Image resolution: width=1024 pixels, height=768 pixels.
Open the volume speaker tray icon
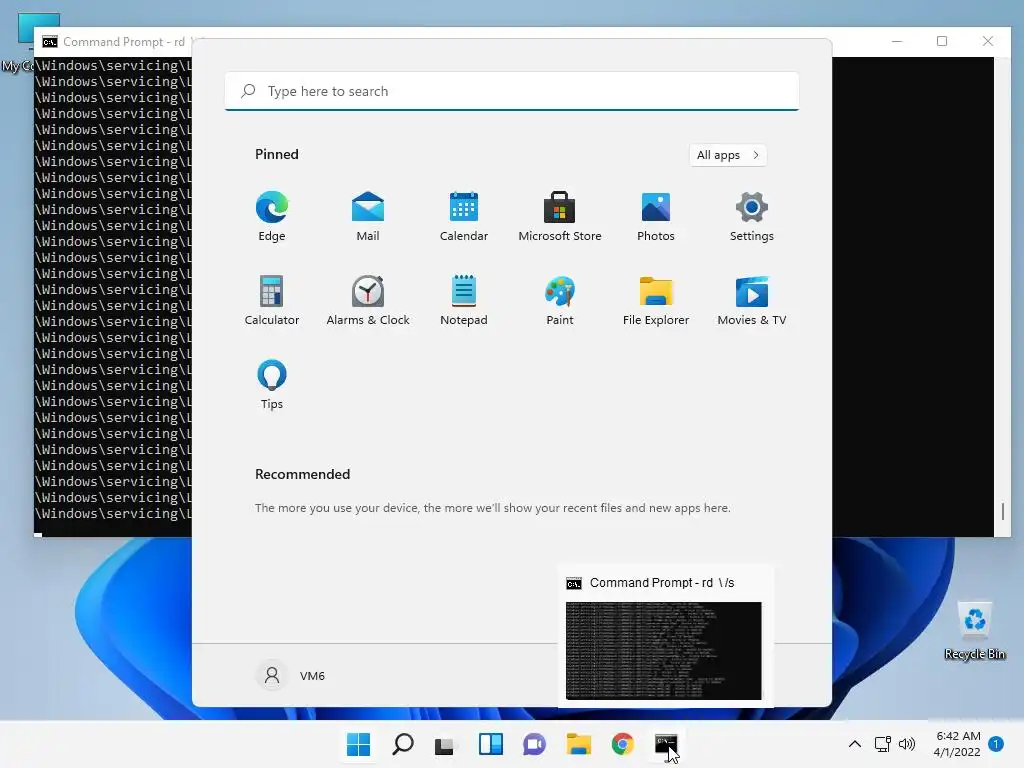tap(906, 744)
